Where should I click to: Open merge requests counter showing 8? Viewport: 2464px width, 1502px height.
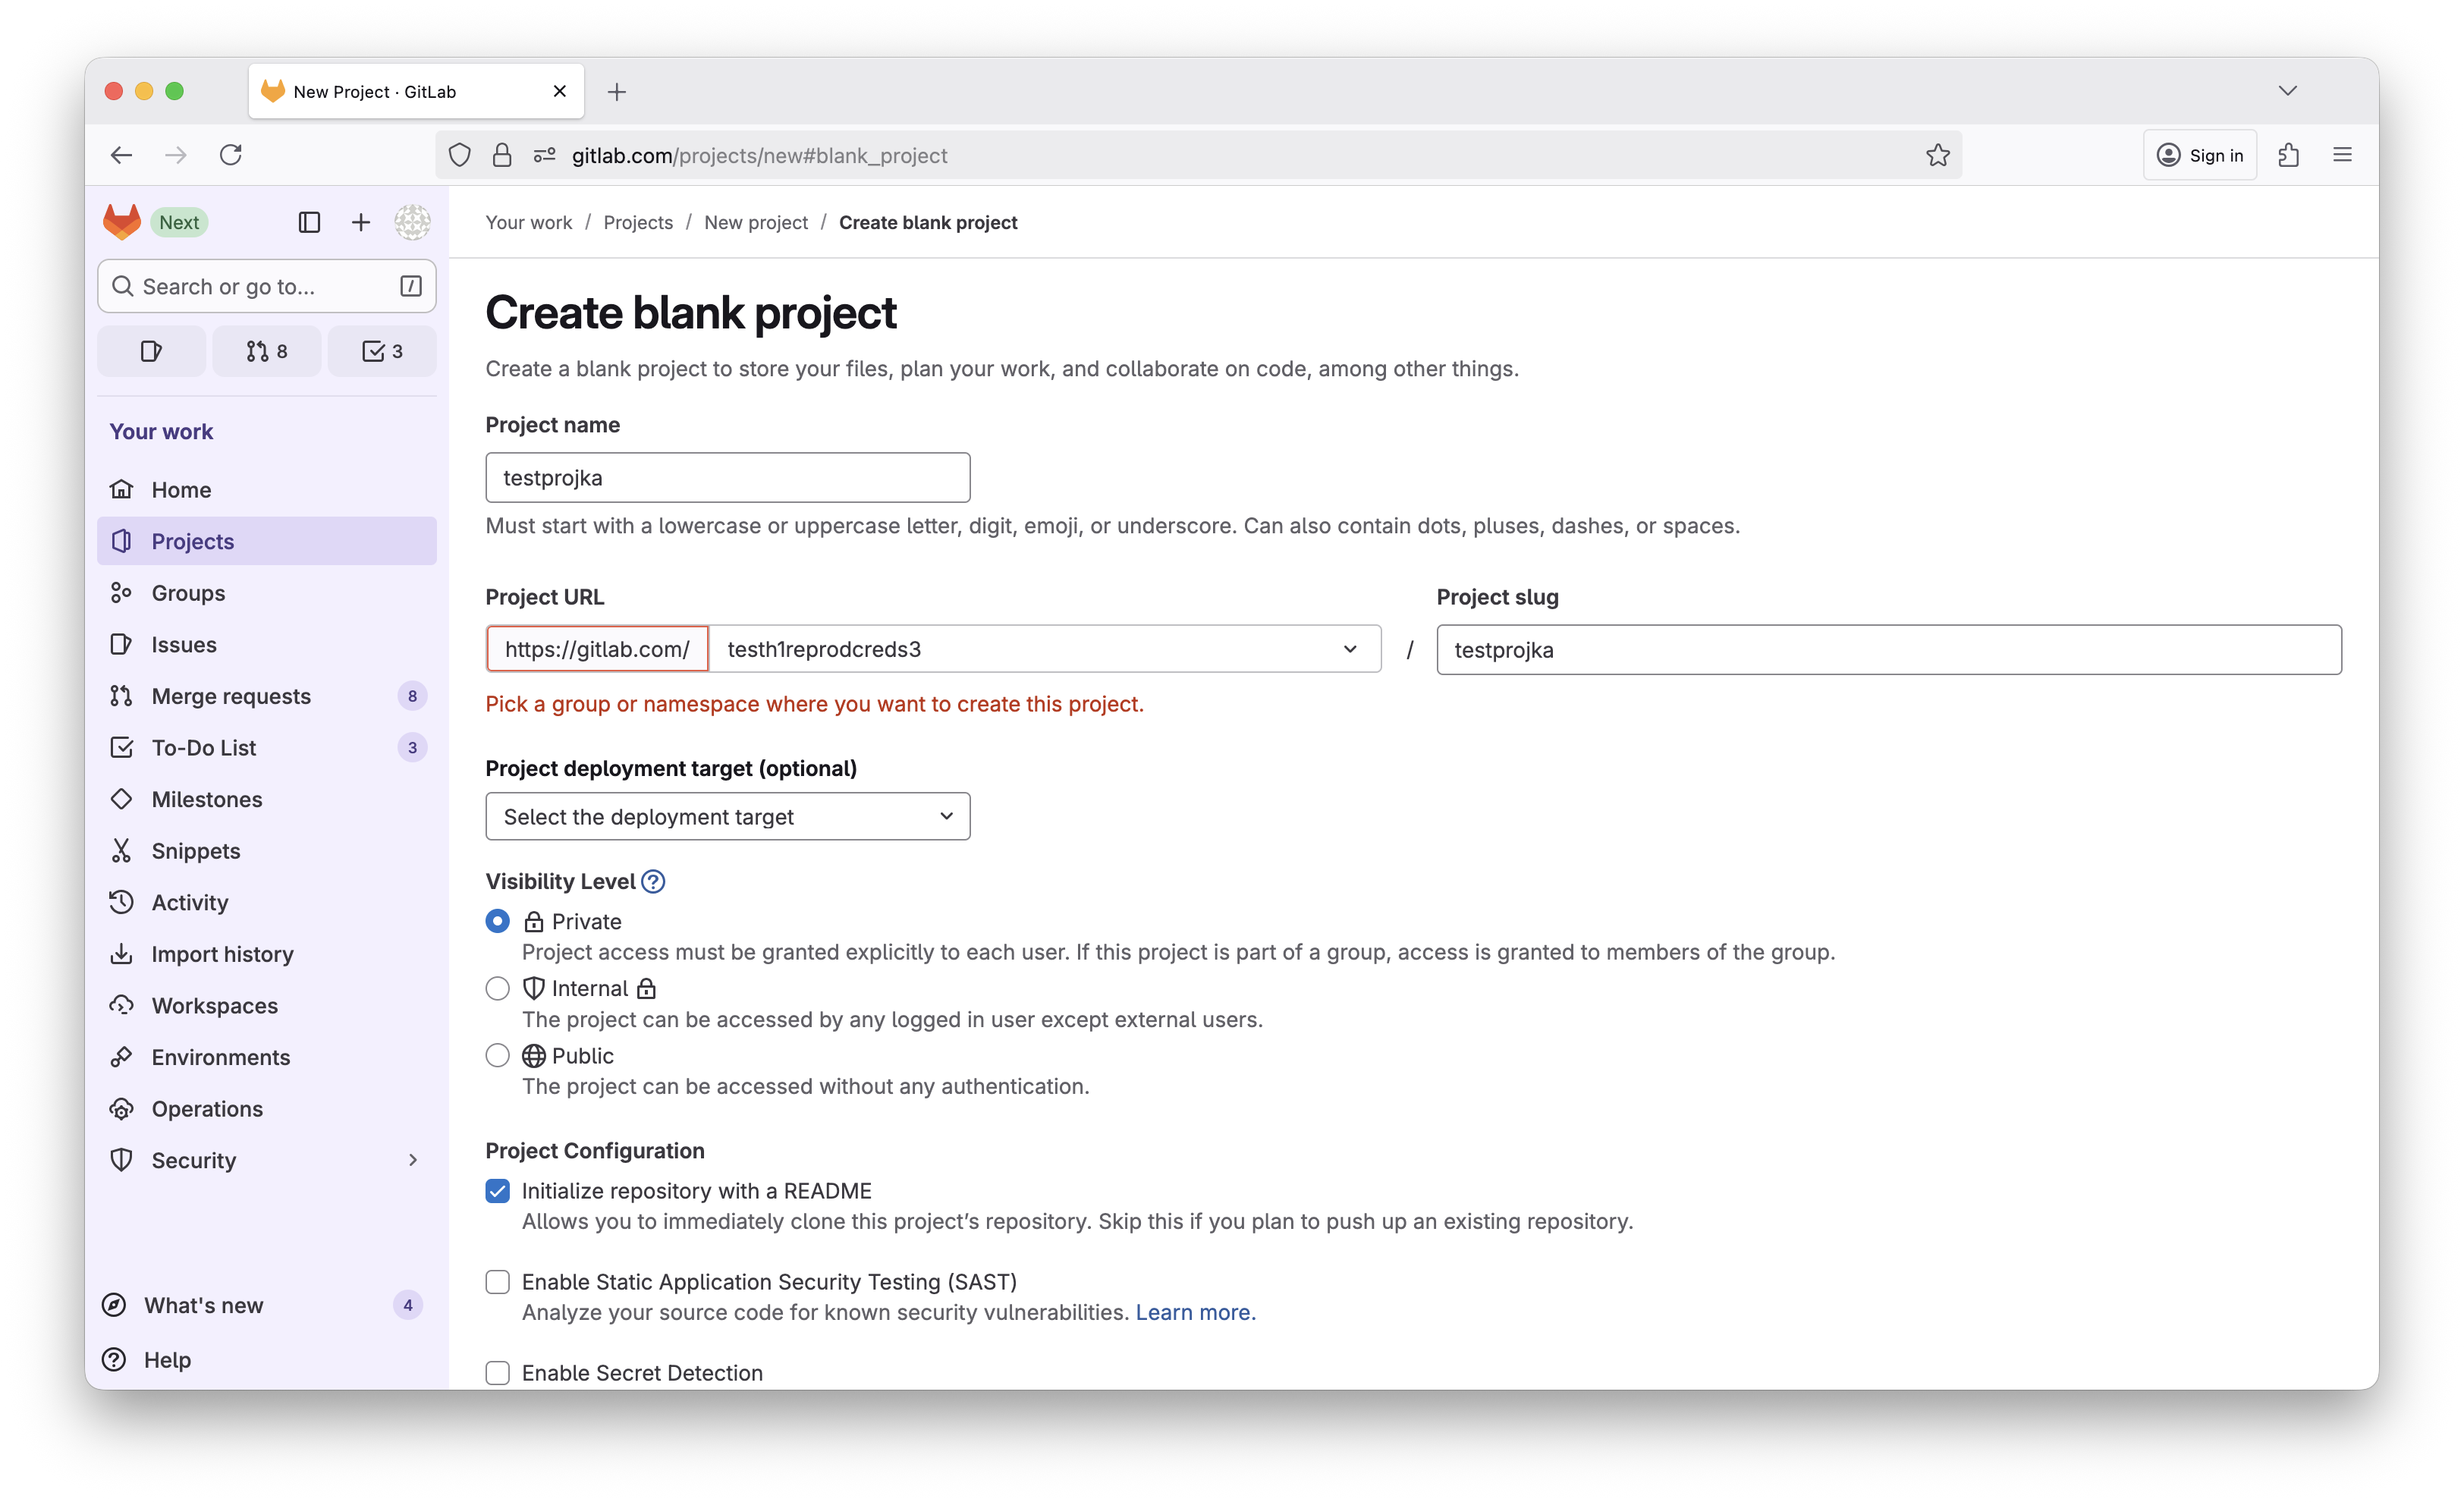click(x=267, y=351)
